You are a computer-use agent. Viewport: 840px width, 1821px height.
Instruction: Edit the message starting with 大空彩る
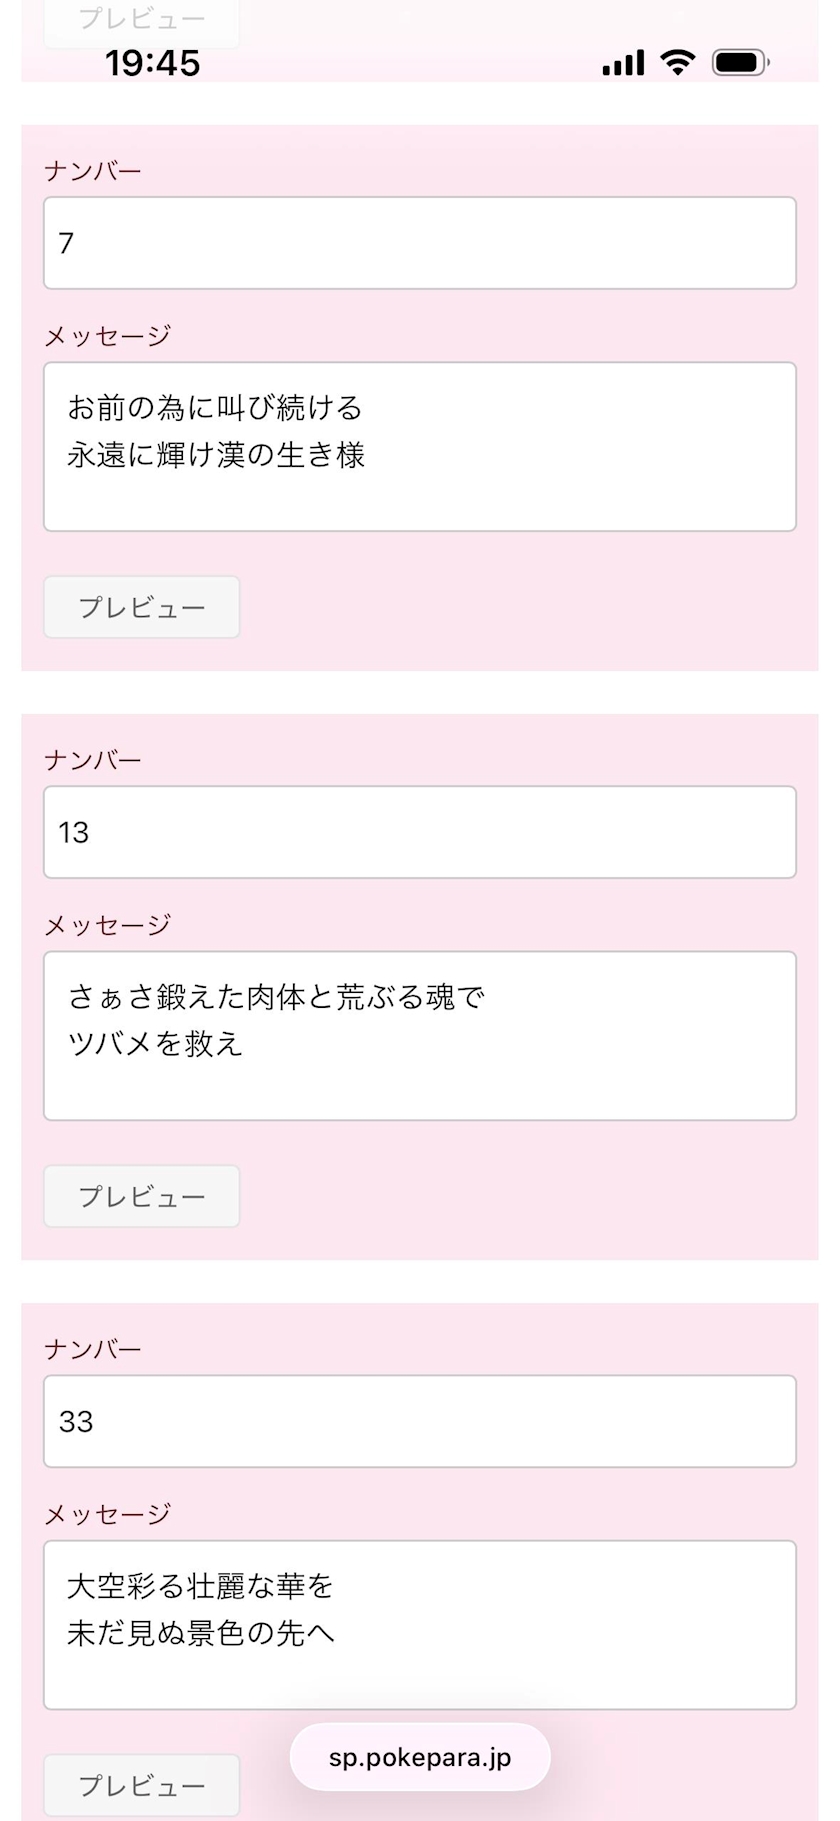coord(420,1624)
